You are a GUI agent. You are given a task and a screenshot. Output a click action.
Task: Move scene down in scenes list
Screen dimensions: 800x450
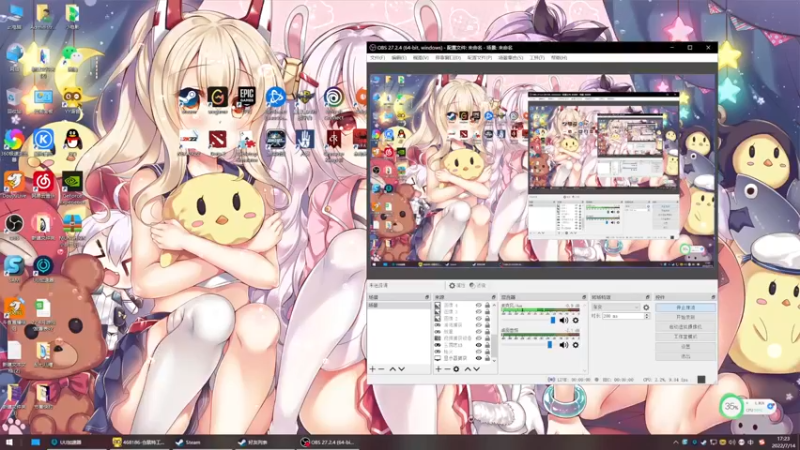click(x=402, y=369)
